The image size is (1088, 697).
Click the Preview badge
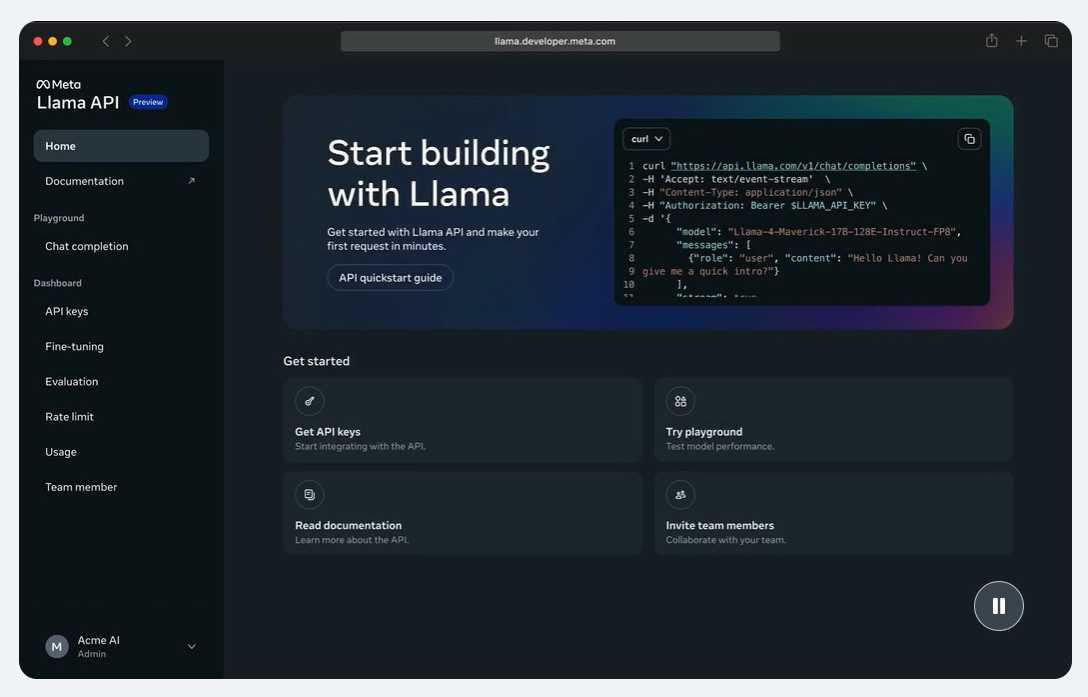(148, 102)
